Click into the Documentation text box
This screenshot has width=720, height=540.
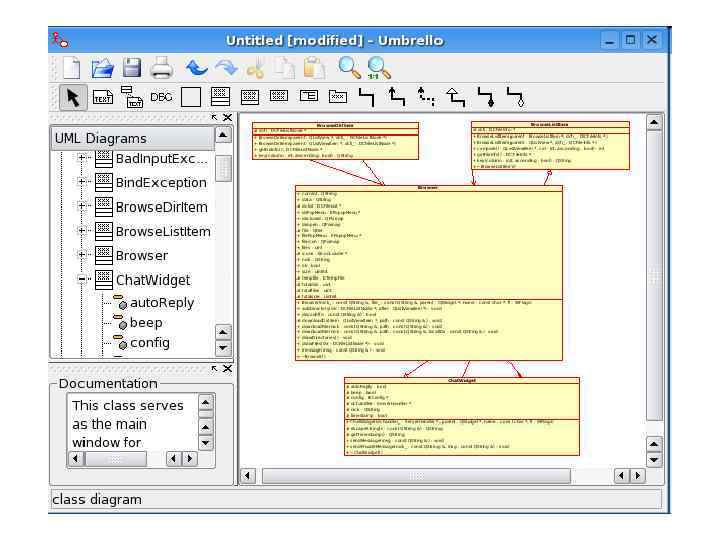tap(133, 423)
